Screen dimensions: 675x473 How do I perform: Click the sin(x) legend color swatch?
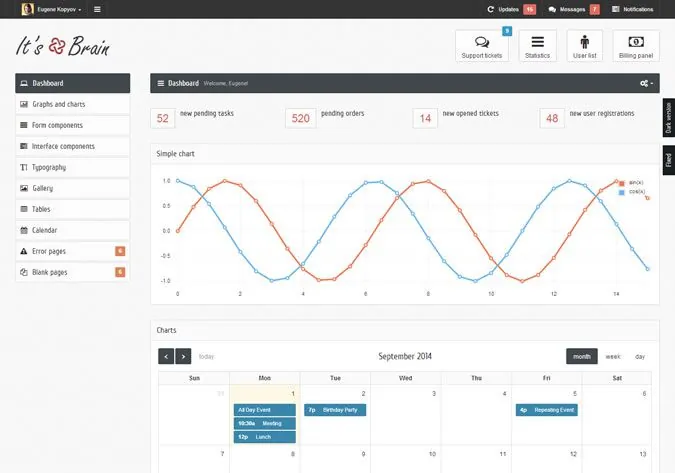pyautogui.click(x=621, y=183)
